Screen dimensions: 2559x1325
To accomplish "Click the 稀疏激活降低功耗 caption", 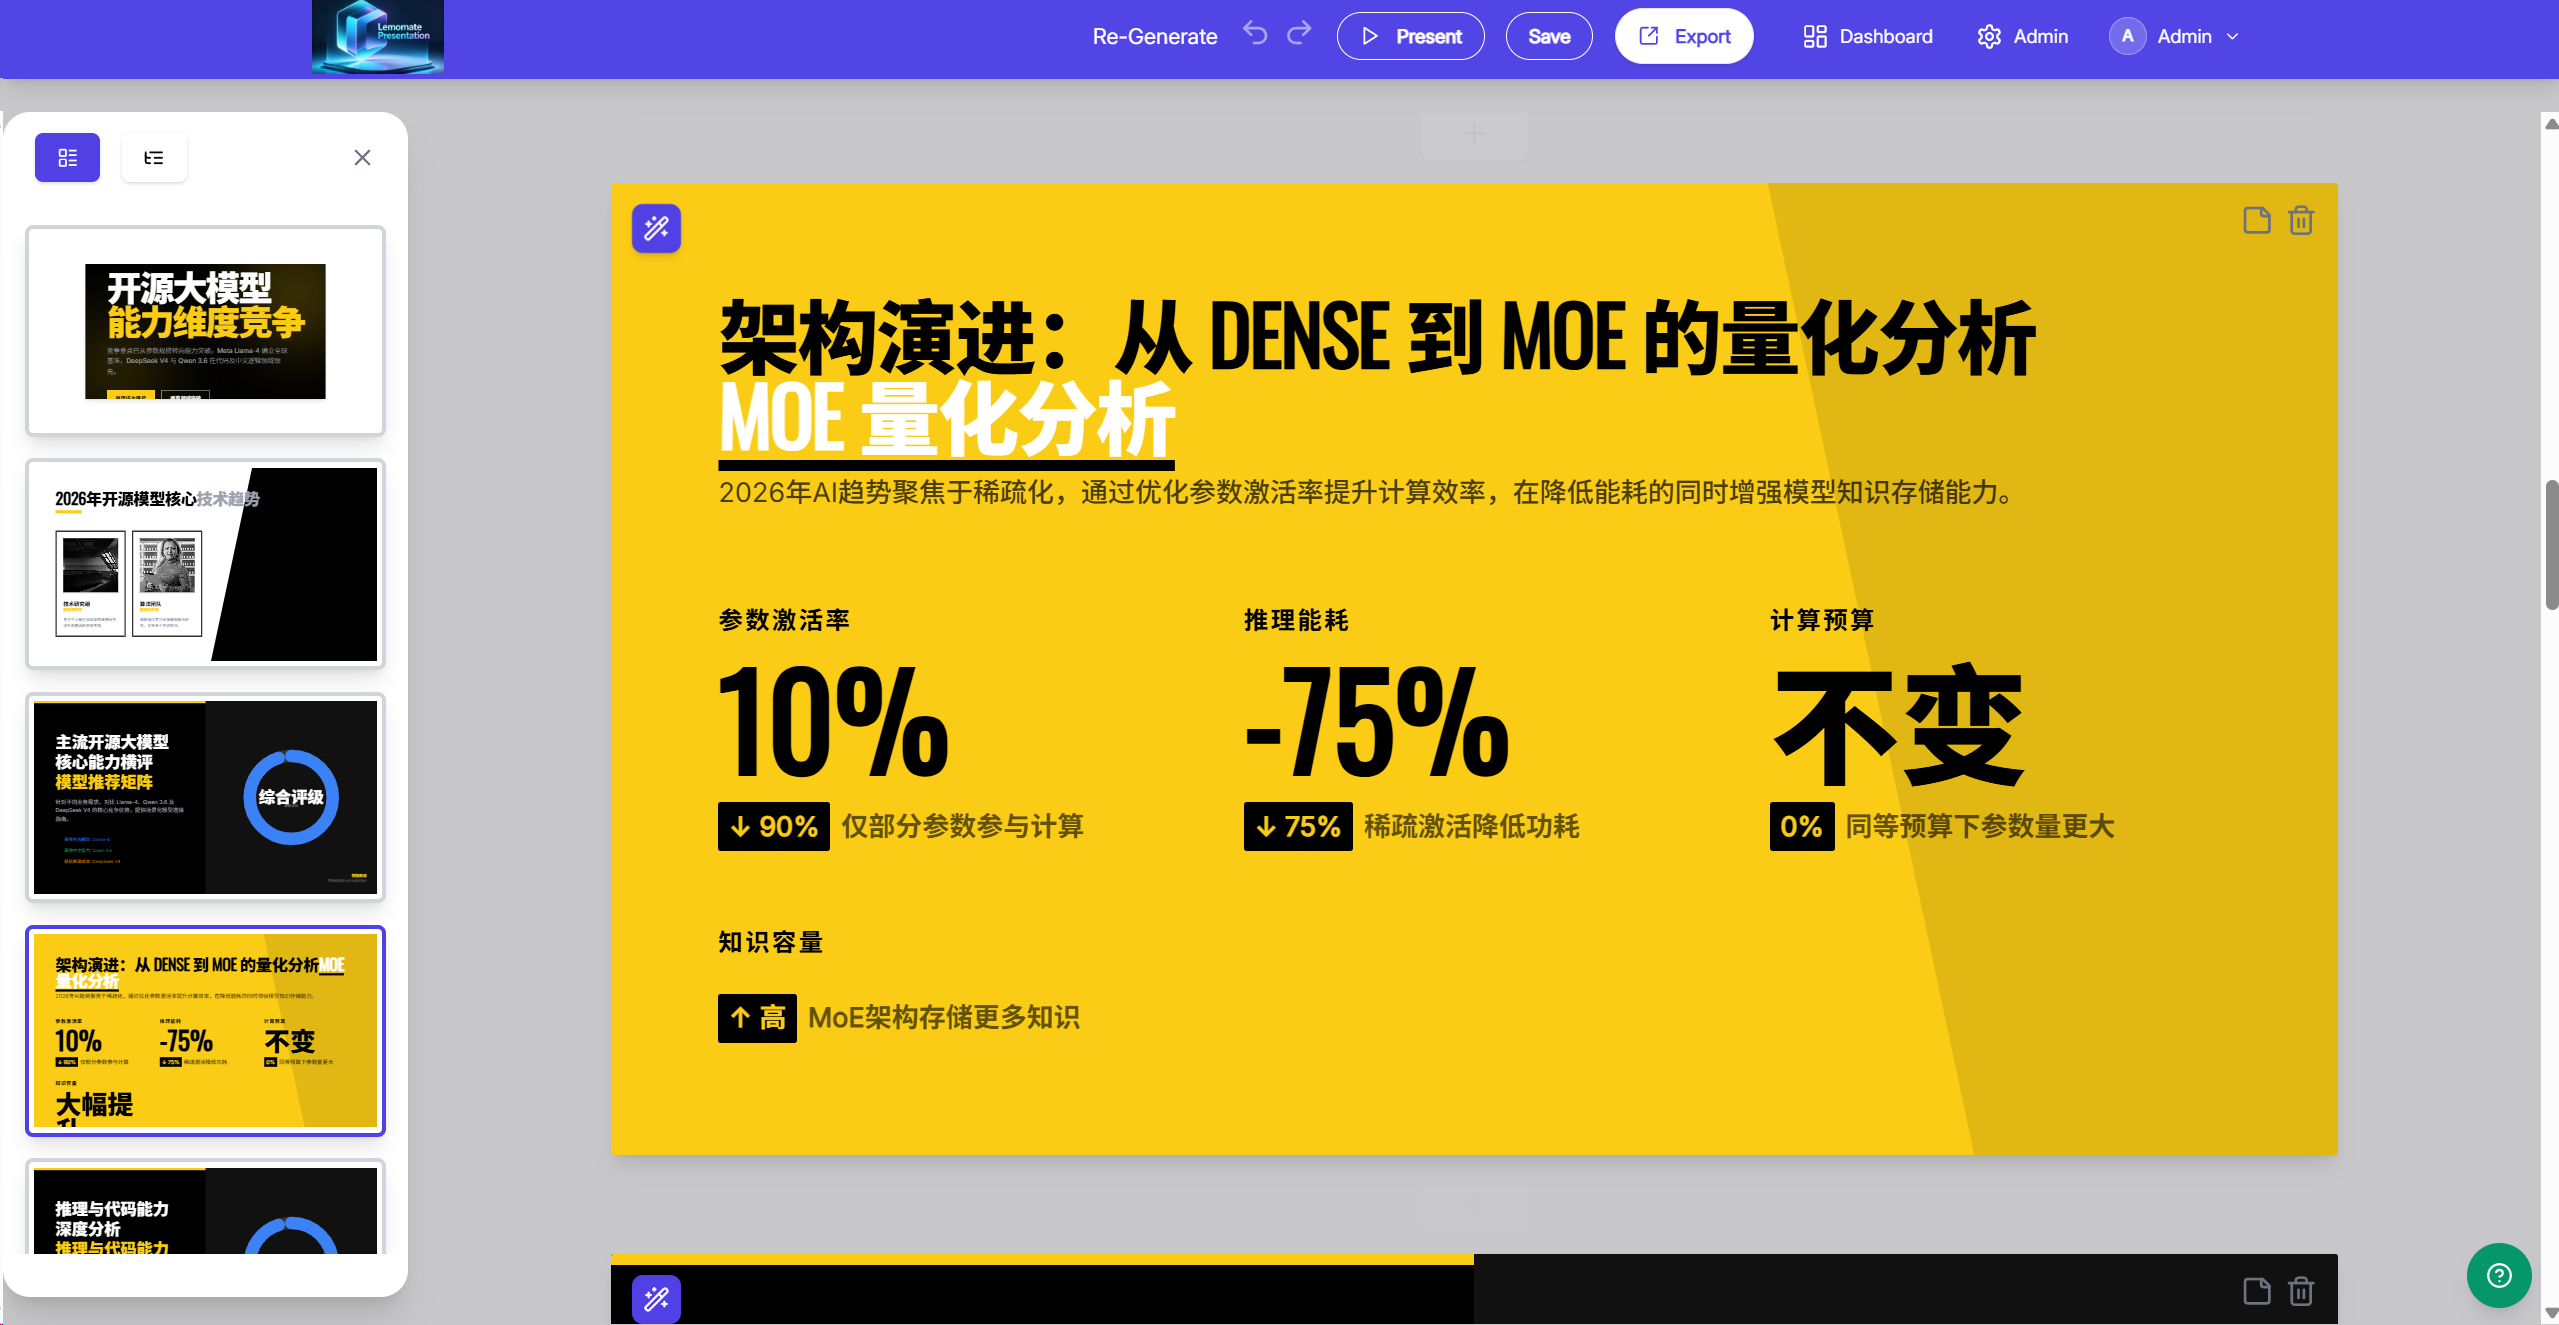I will point(1472,827).
